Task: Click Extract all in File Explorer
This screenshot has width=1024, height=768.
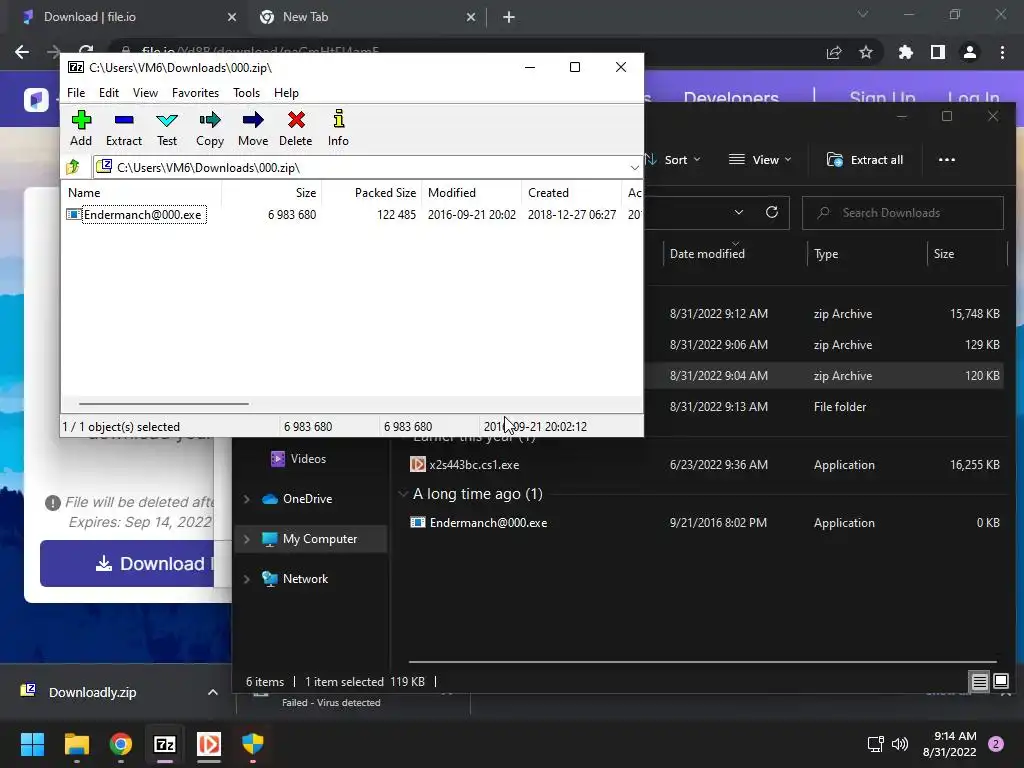Action: click(x=865, y=160)
